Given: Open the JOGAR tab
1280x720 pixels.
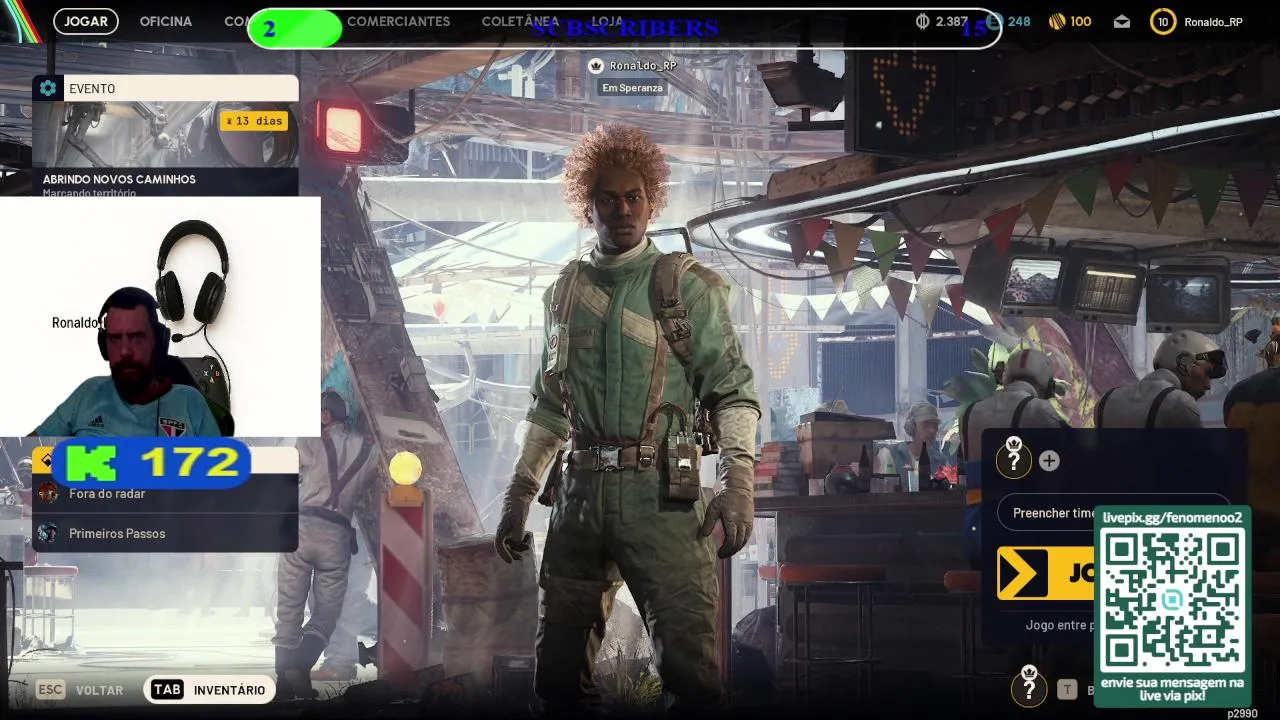Looking at the screenshot, I should click(x=86, y=21).
